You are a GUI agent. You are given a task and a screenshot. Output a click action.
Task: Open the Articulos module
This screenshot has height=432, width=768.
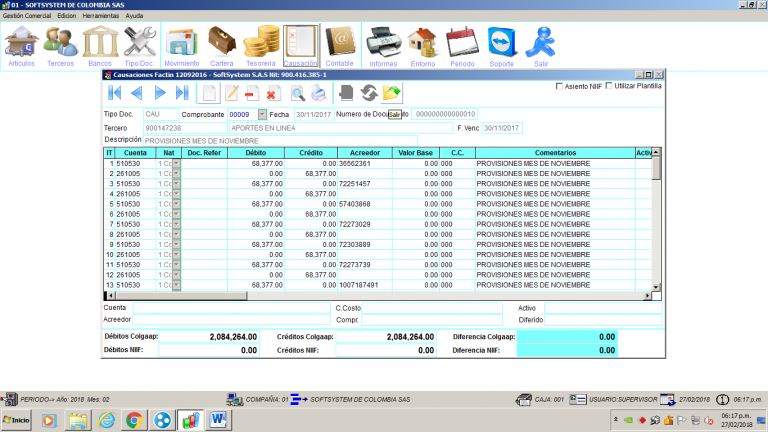coord(21,47)
